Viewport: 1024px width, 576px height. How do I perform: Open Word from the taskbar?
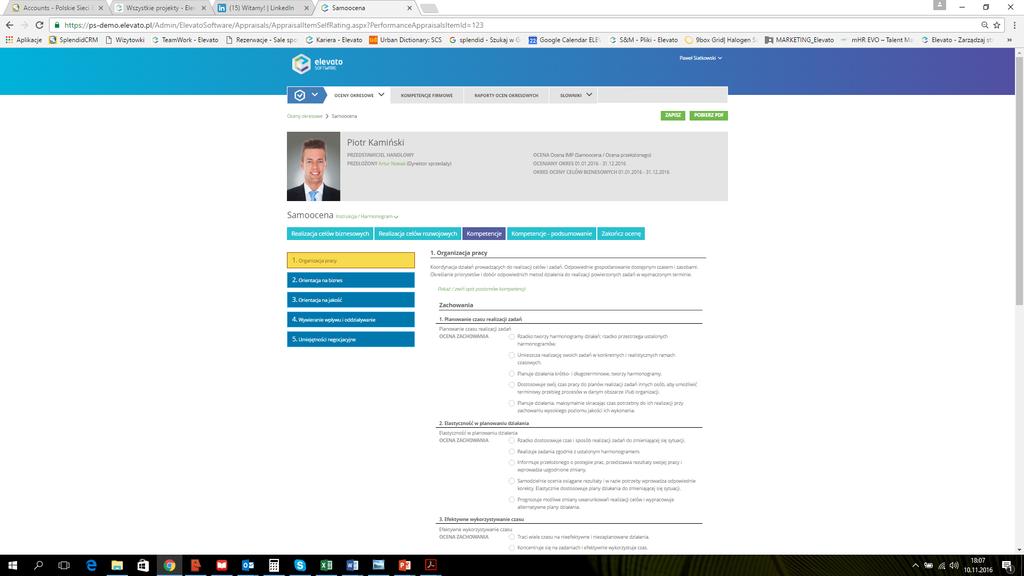coord(352,565)
